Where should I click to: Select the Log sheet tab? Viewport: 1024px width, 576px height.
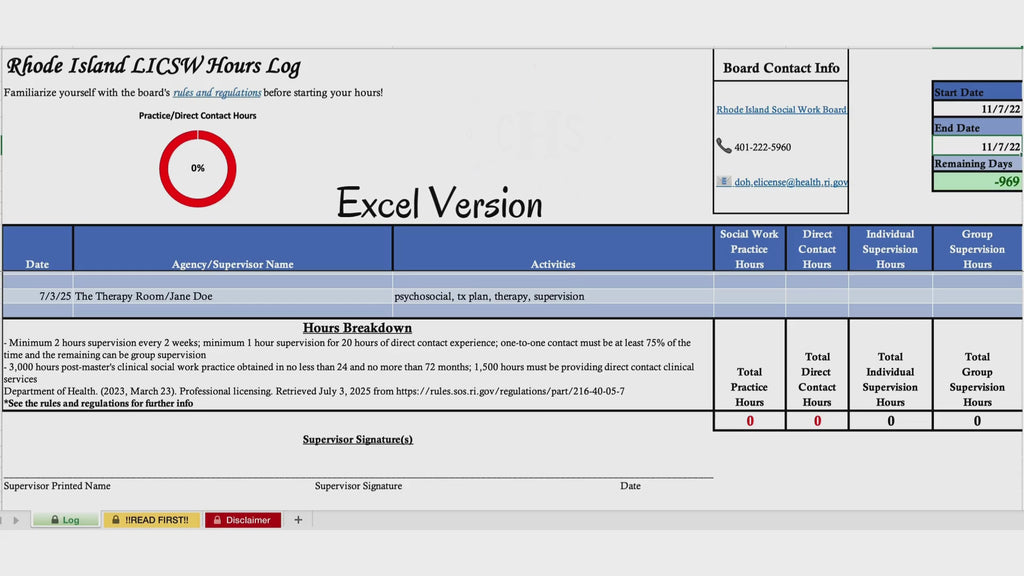click(x=65, y=520)
